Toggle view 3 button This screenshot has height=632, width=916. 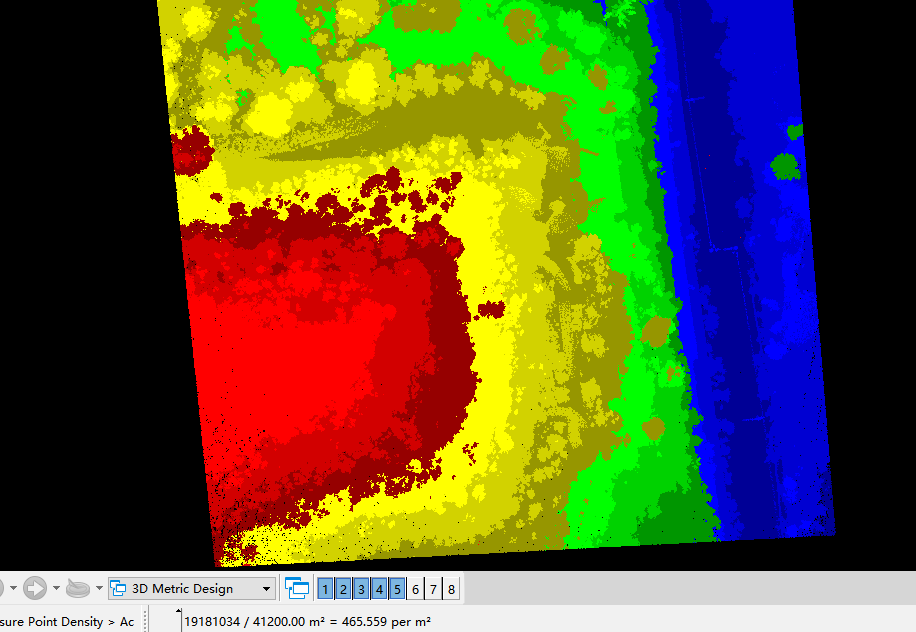[x=362, y=589]
